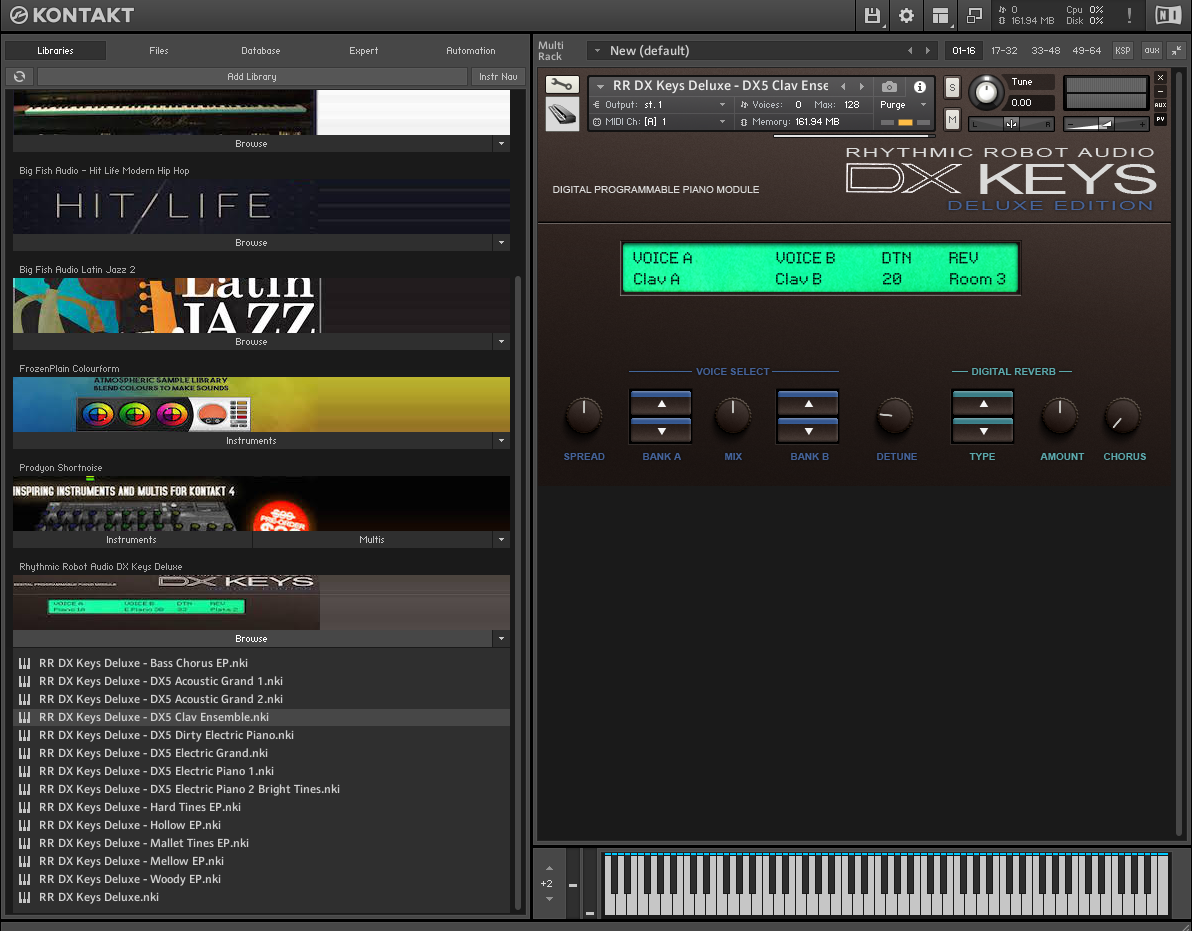Viewport: 1192px width, 931px height.
Task: Expand Latin Jazz 2 library options arrow
Action: click(x=501, y=341)
